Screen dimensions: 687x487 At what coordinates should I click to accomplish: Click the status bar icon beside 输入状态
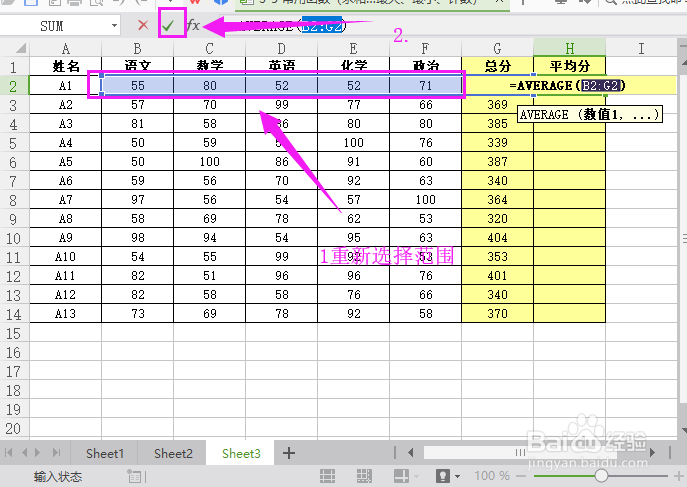tap(135, 476)
